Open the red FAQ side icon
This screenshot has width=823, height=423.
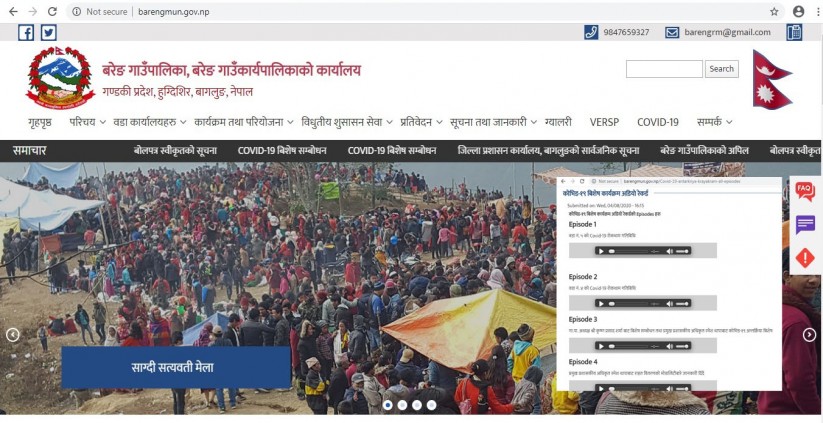805,191
